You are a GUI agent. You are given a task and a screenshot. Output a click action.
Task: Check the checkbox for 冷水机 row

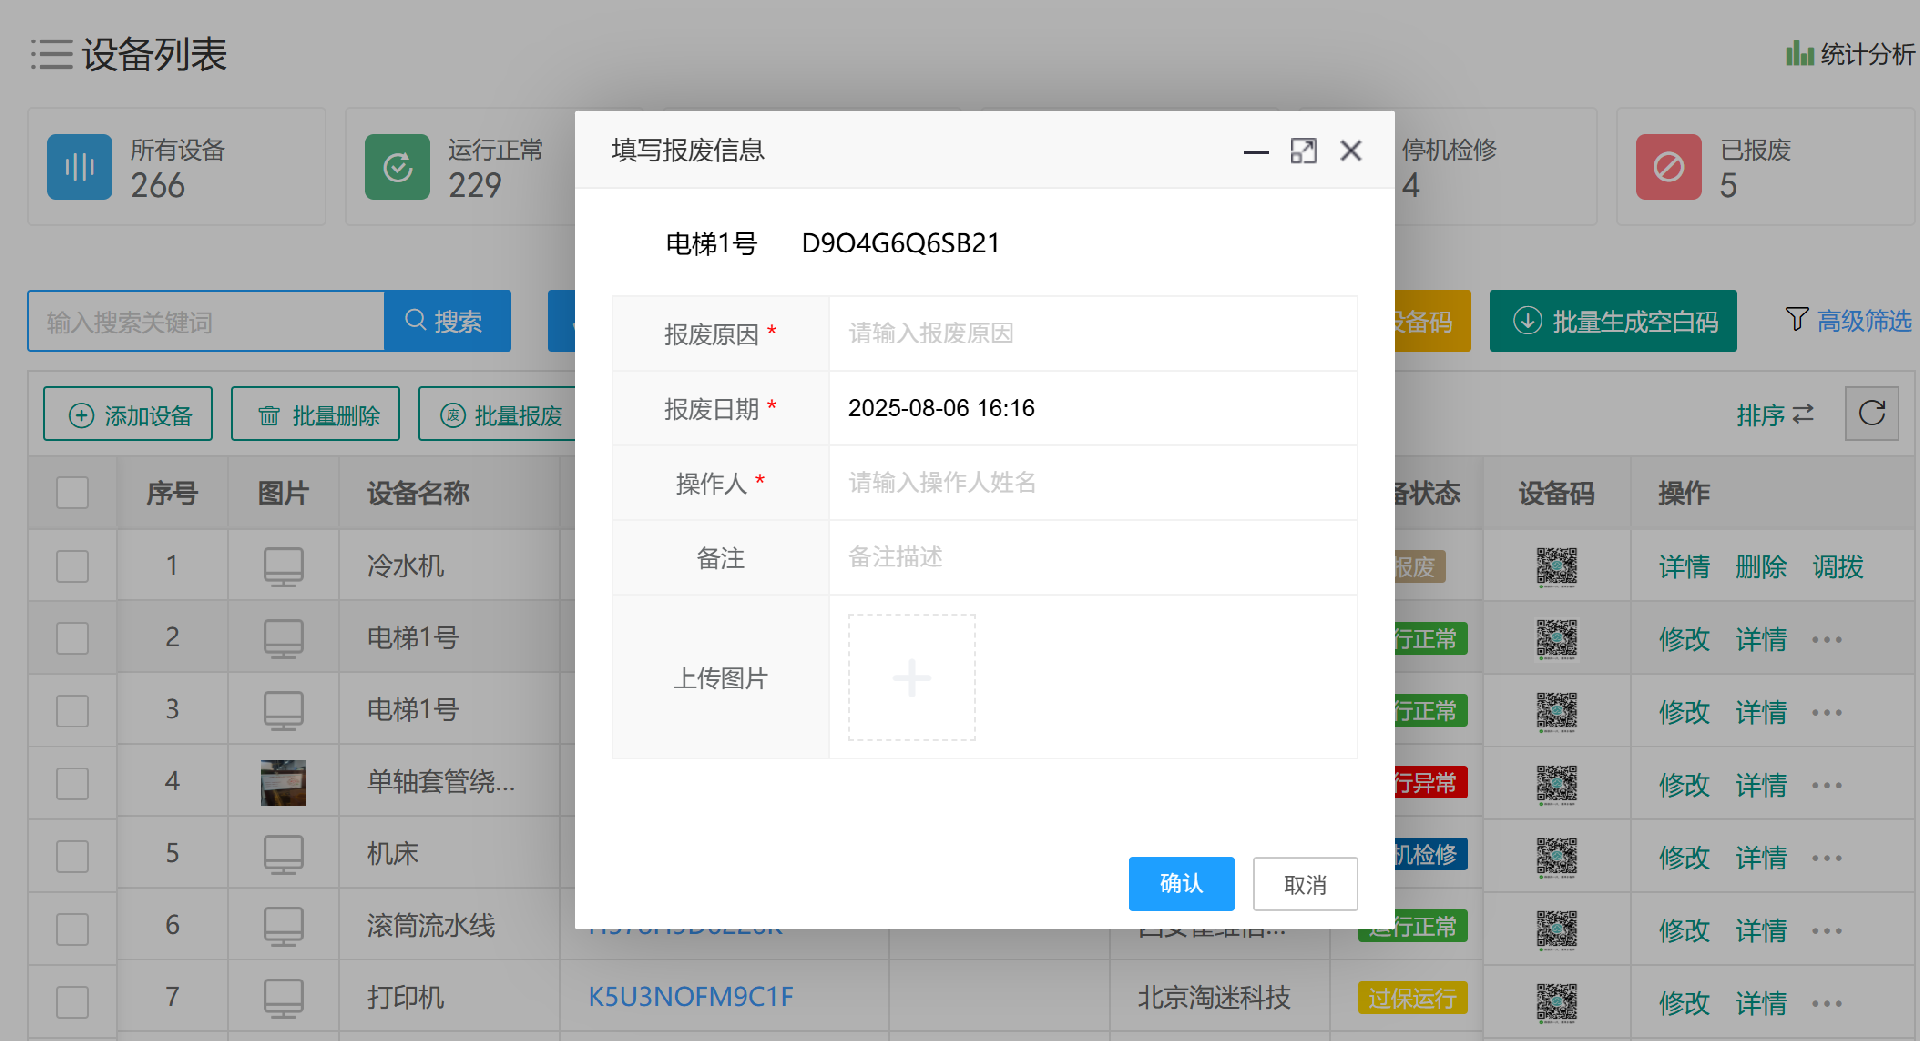coord(72,565)
